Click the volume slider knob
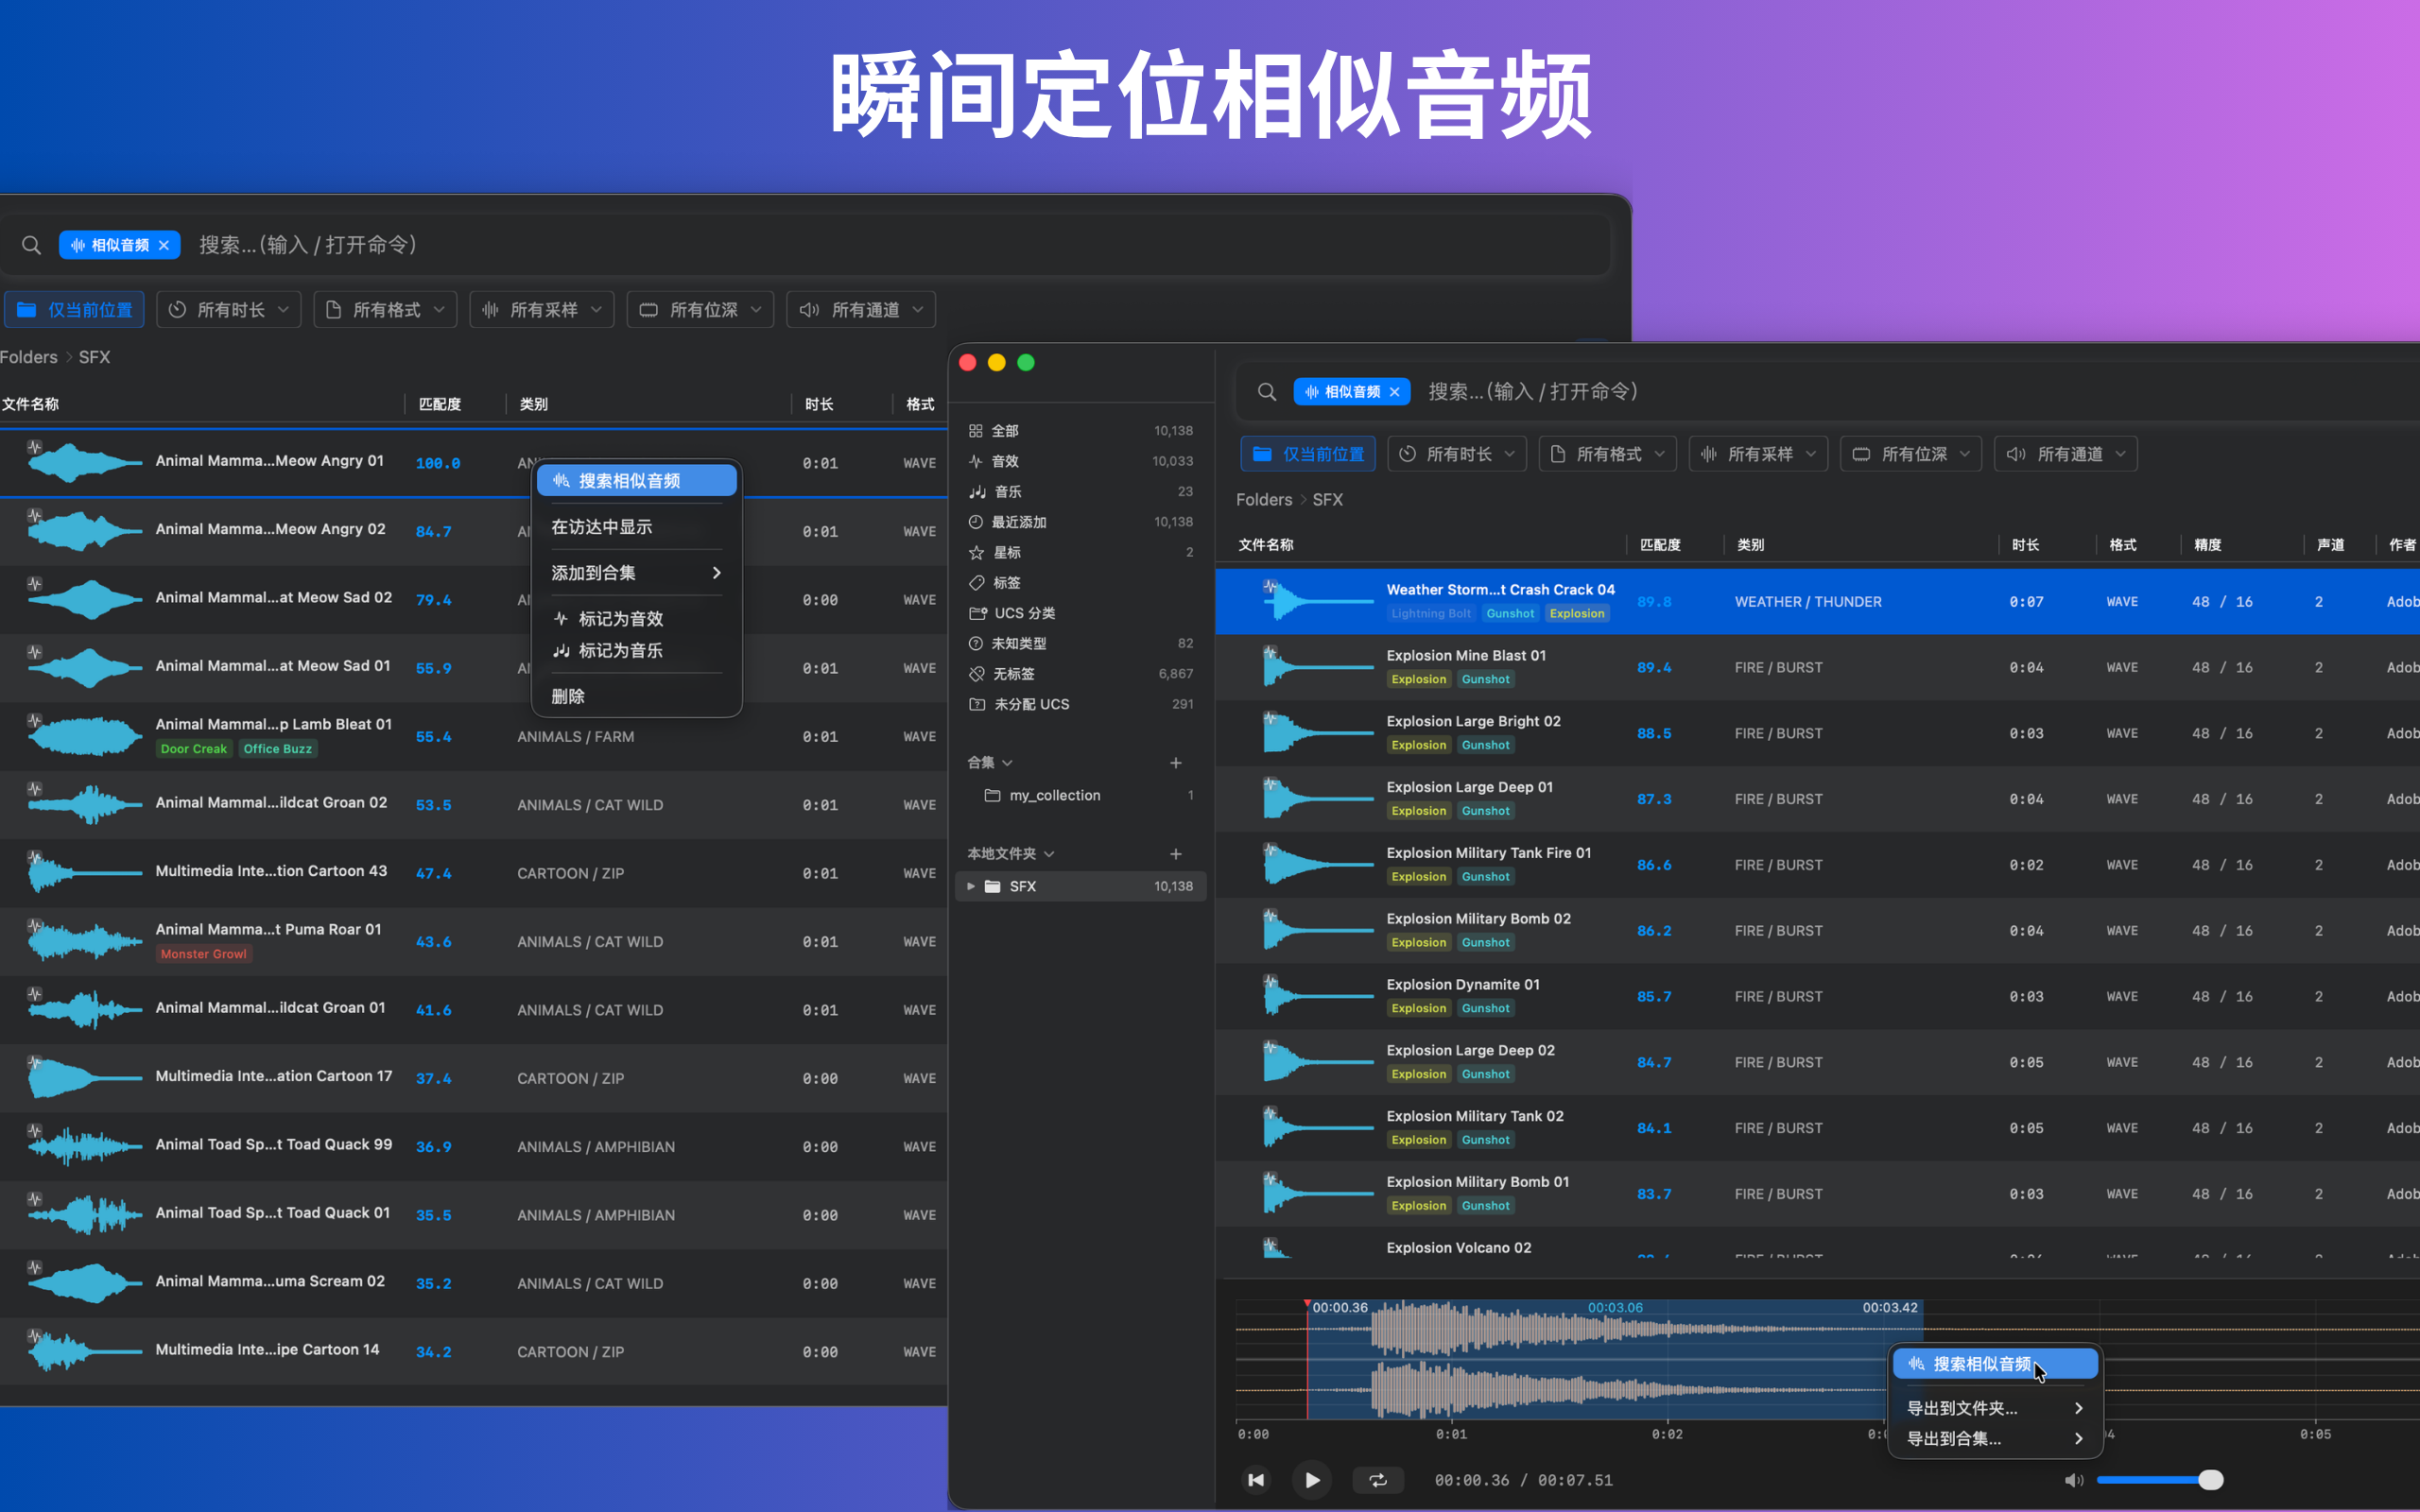This screenshot has width=2420, height=1512. pos(2211,1480)
